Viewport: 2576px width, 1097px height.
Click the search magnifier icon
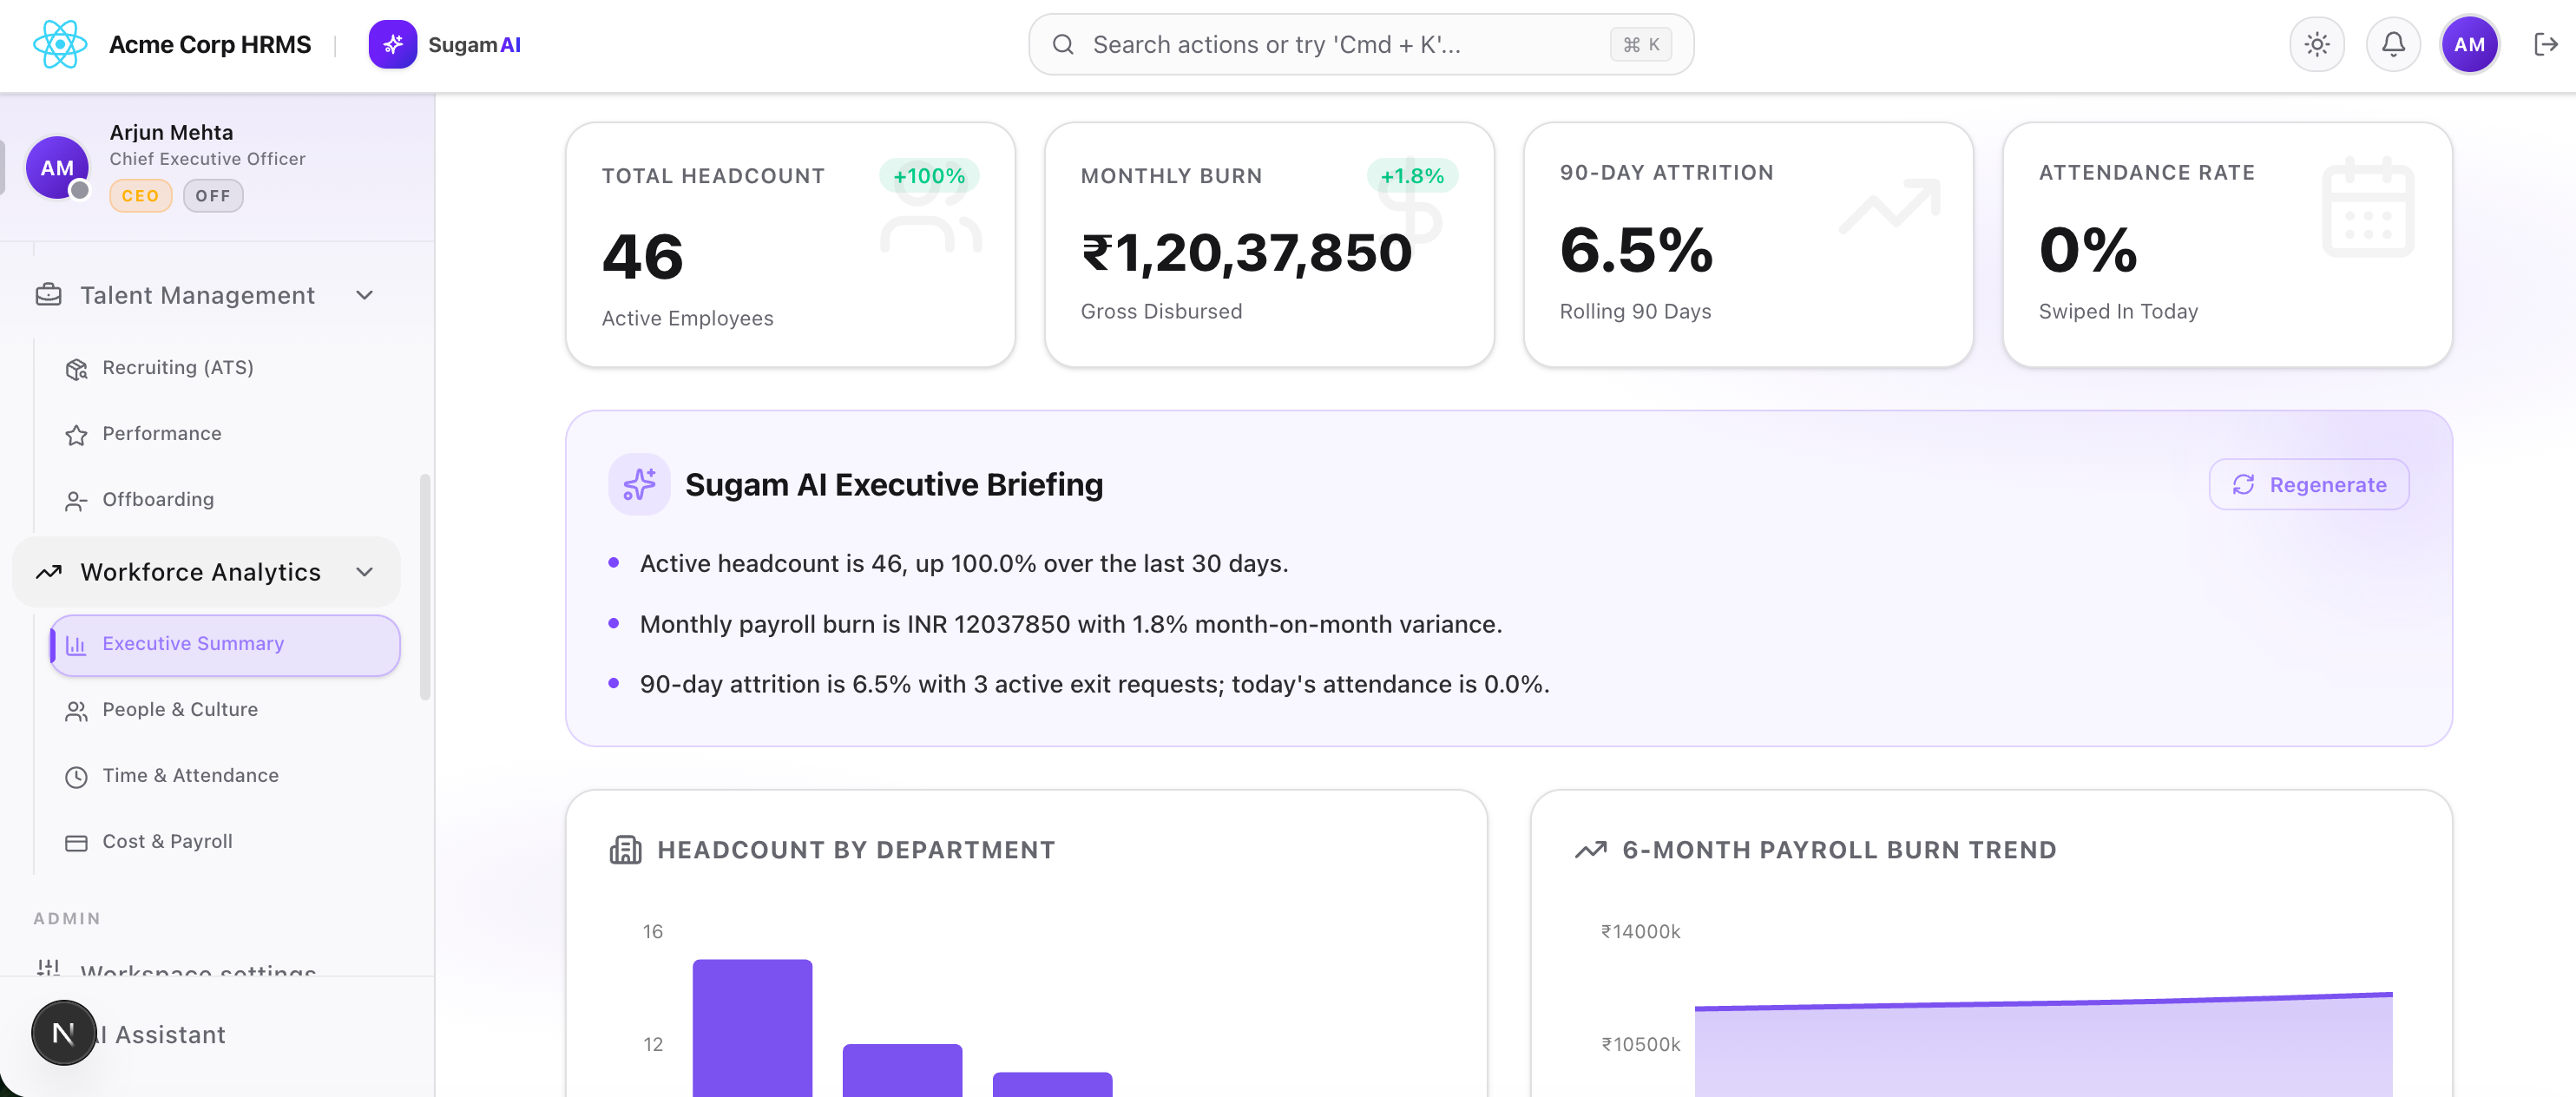[x=1063, y=44]
